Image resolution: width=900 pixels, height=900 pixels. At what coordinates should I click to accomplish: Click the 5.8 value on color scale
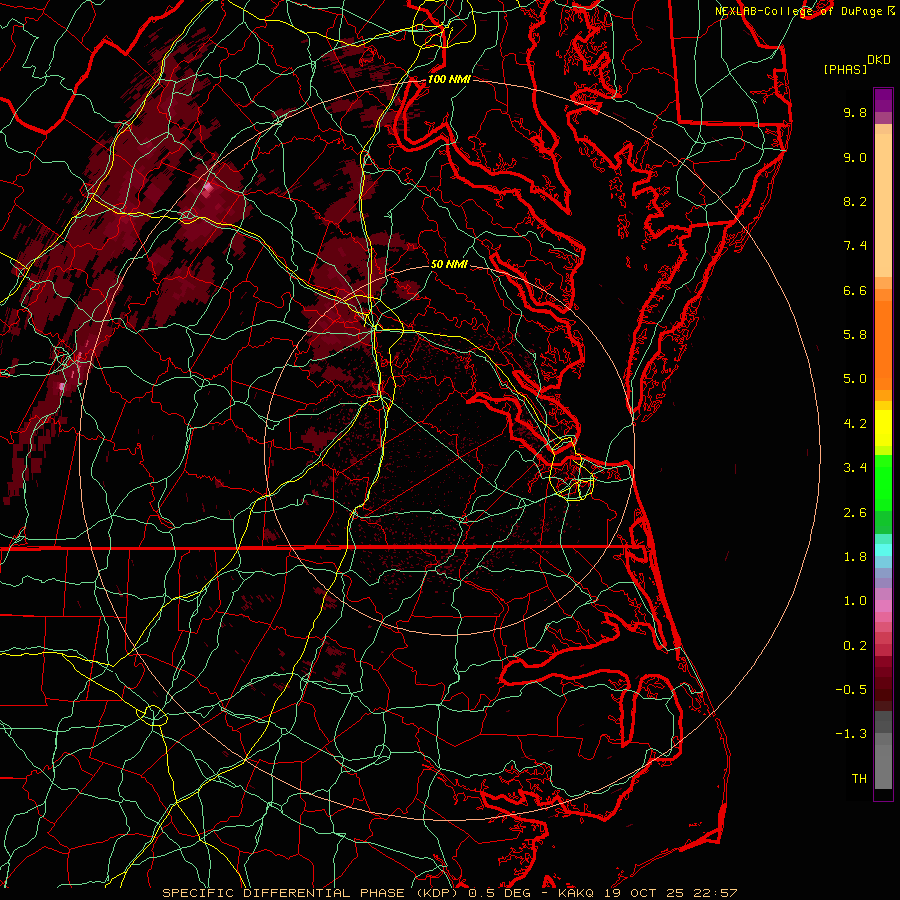click(855, 335)
